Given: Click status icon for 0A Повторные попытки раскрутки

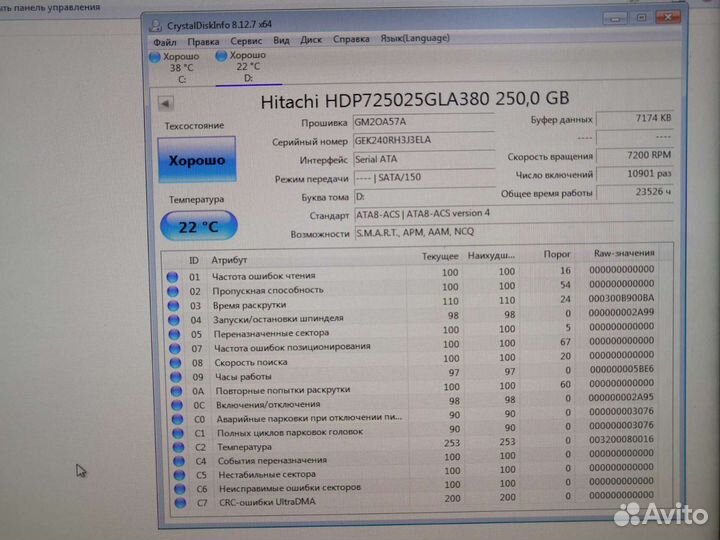Looking at the screenshot, I should [x=176, y=391].
